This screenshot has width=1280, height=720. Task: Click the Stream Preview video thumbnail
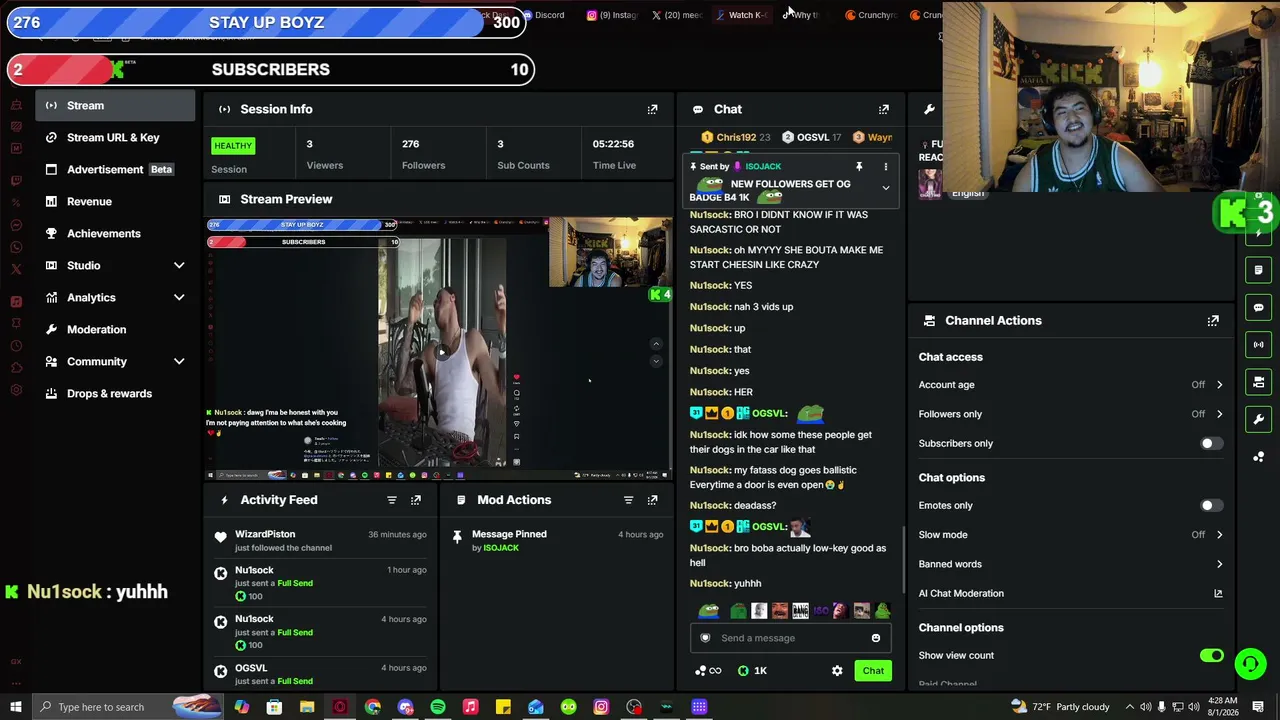click(x=439, y=349)
